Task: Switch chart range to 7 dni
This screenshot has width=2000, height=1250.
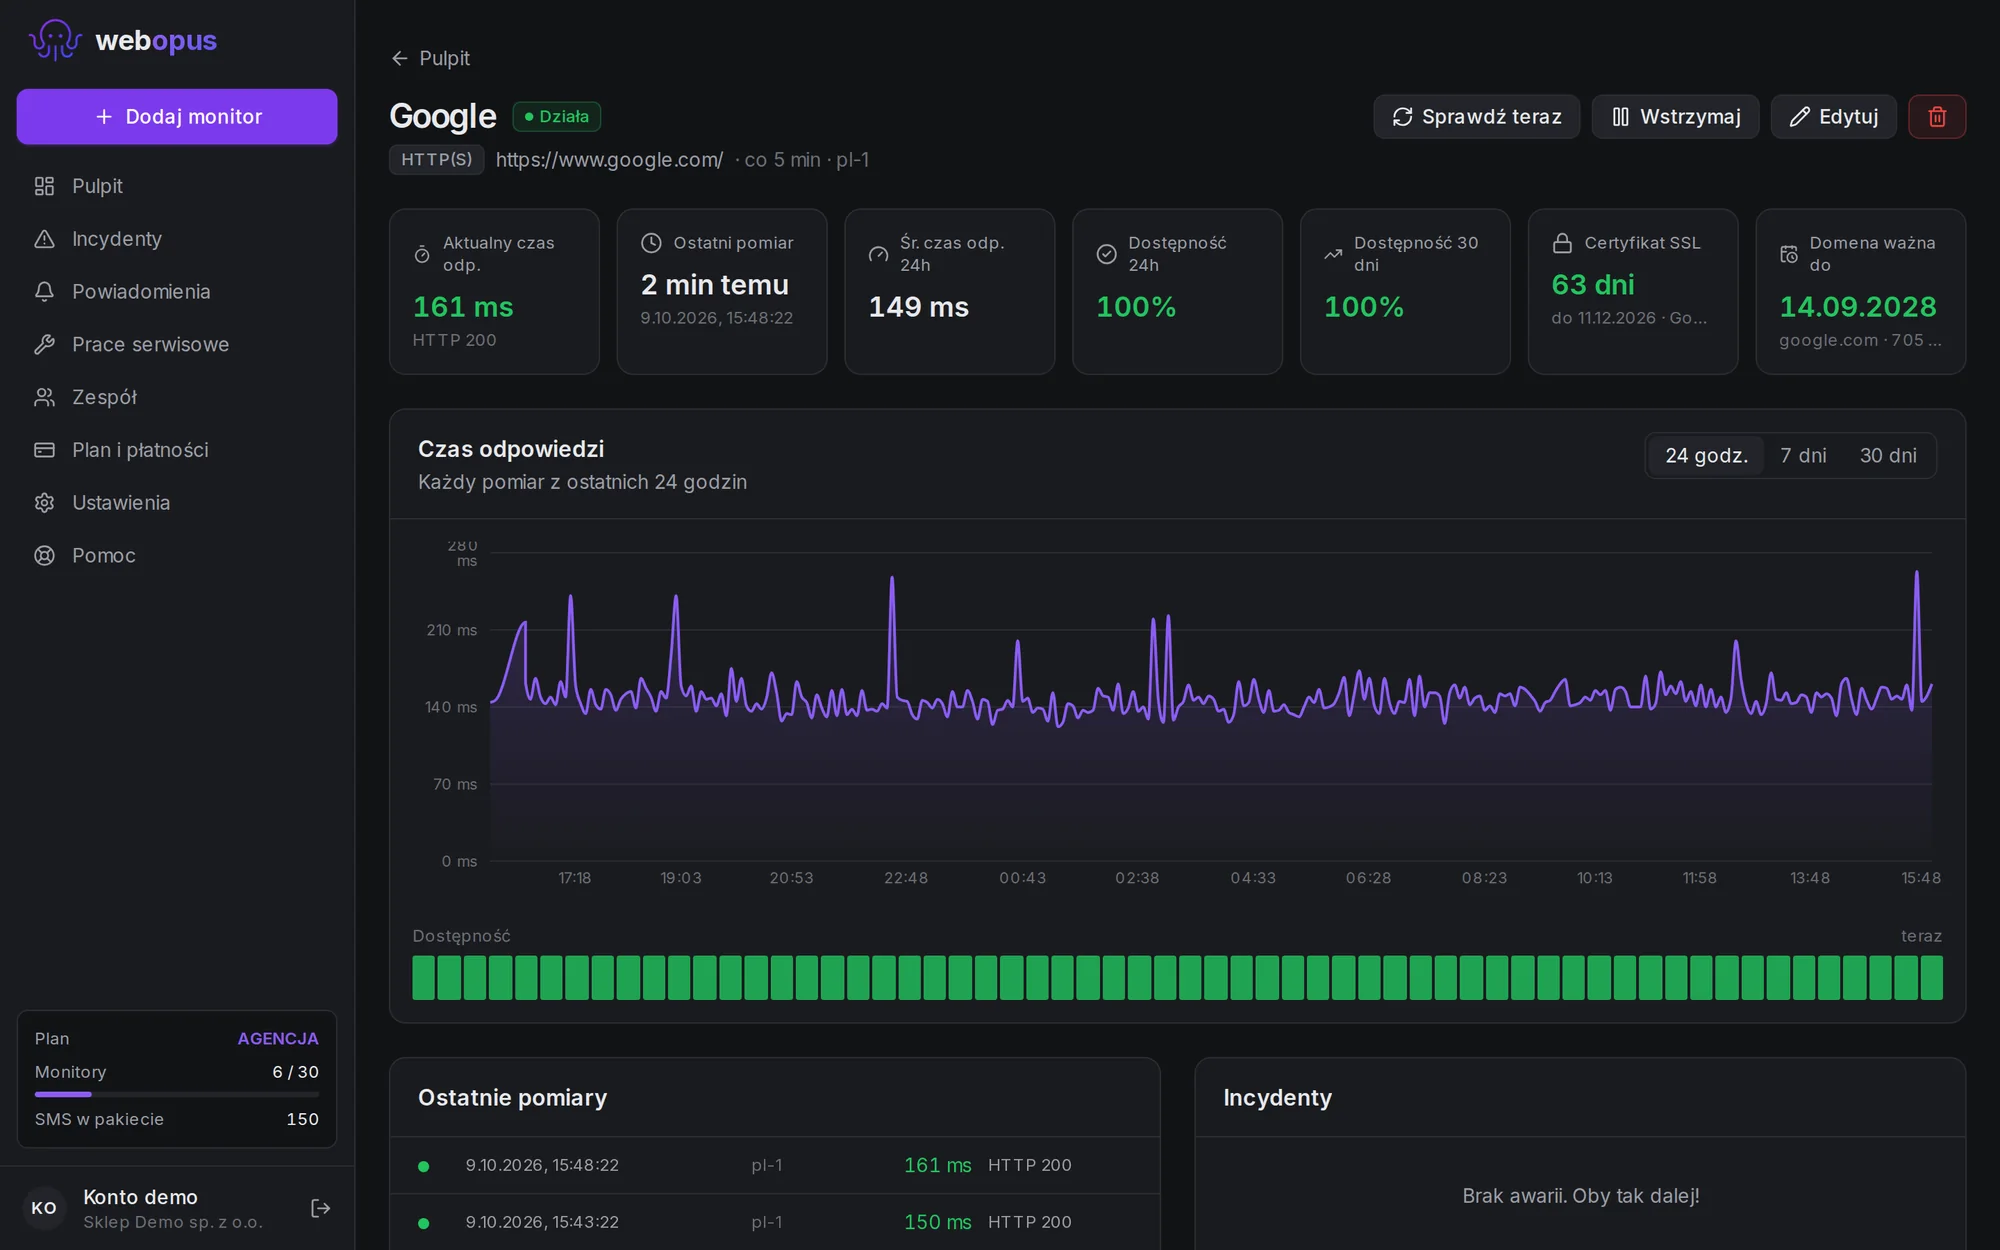Action: (1803, 456)
